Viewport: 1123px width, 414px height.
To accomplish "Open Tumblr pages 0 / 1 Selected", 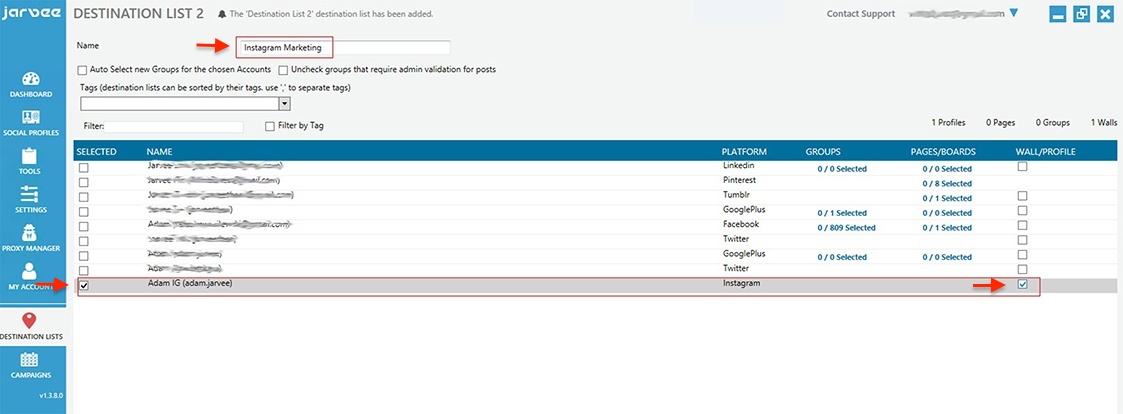I will 947,198.
